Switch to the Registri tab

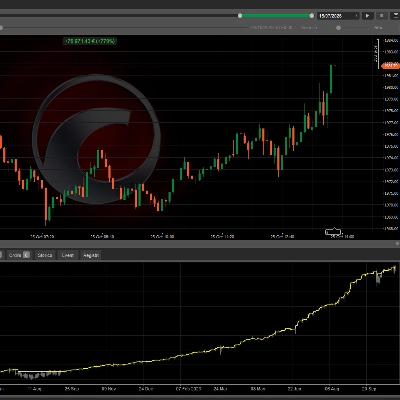tap(91, 255)
